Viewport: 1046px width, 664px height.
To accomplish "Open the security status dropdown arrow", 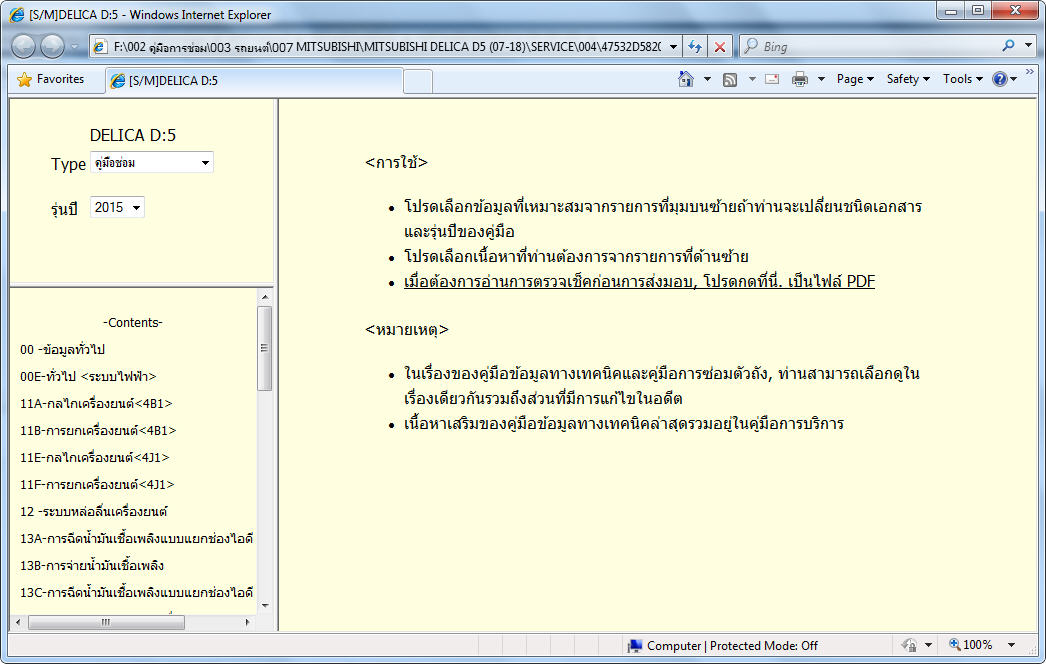I will click(x=928, y=645).
